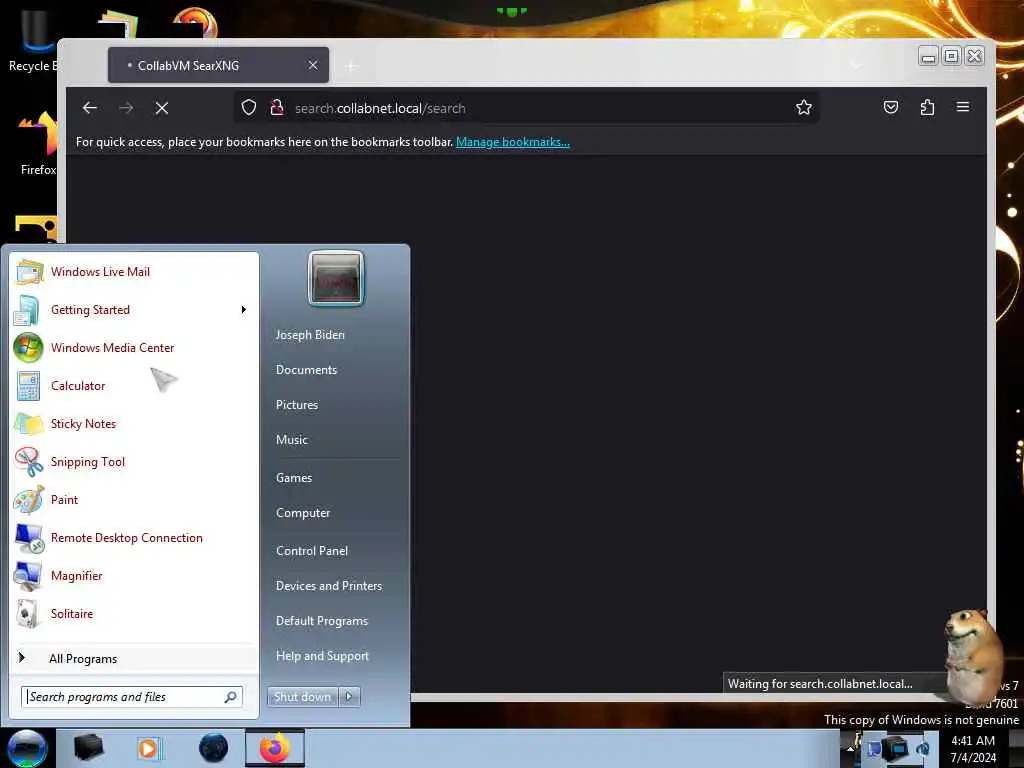Launch Windows Media Center
The image size is (1024, 768).
click(x=134, y=347)
